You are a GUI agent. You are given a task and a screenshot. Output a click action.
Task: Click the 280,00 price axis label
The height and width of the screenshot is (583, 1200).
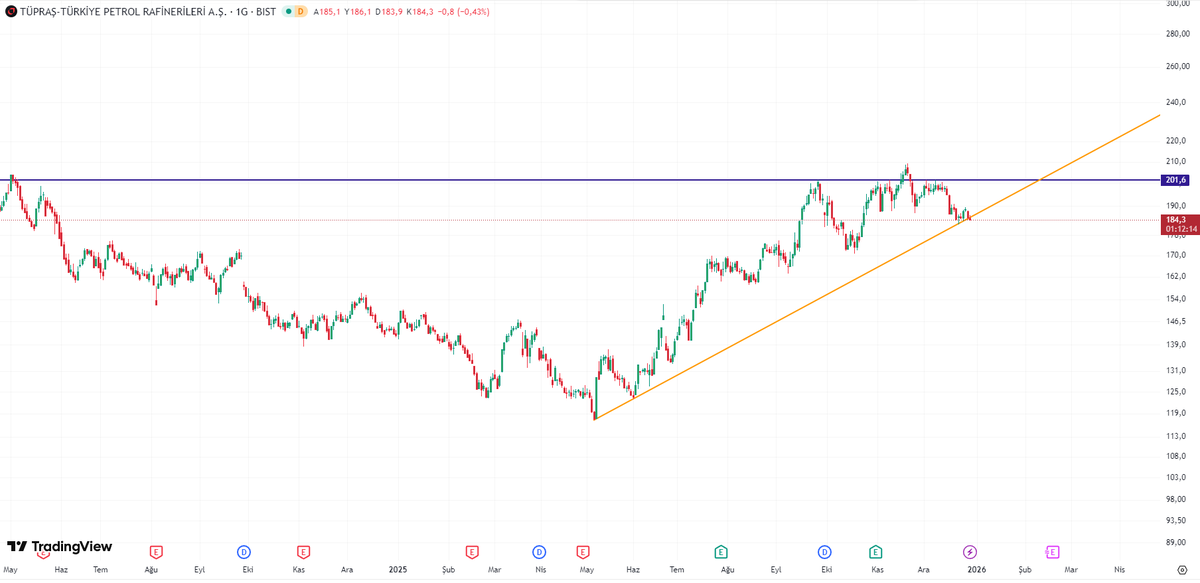1176,34
